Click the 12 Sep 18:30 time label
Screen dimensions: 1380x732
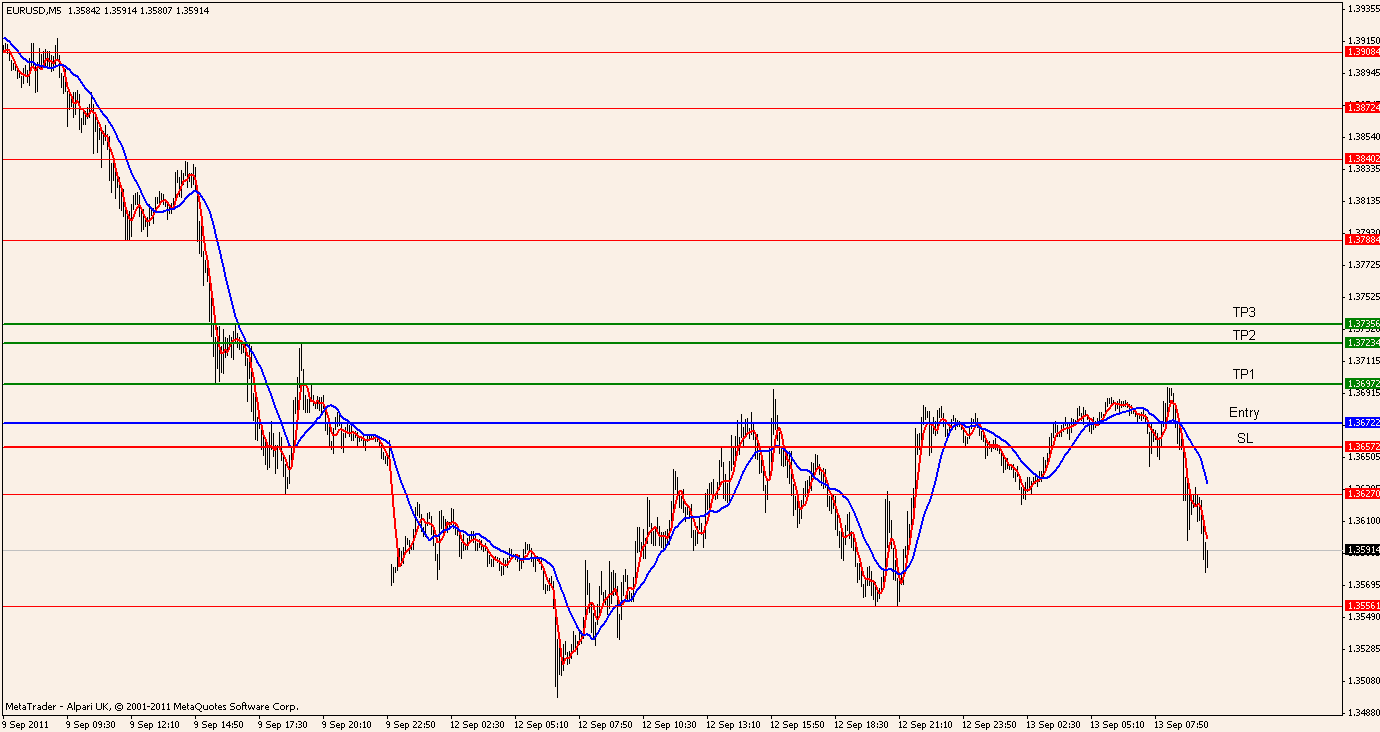point(861,723)
